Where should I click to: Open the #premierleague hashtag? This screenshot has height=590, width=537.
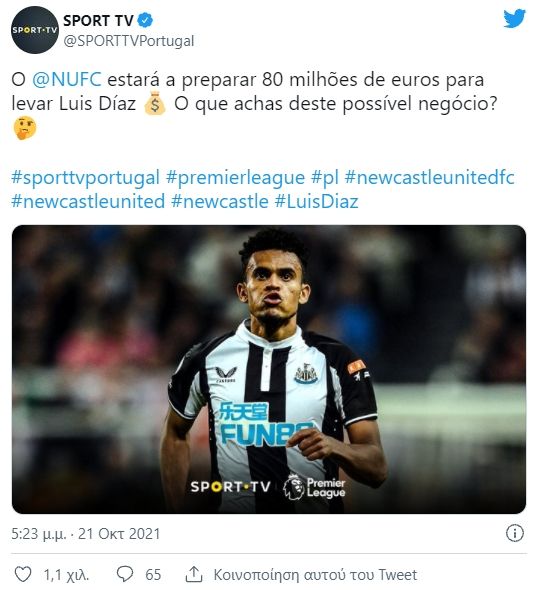[x=235, y=178]
